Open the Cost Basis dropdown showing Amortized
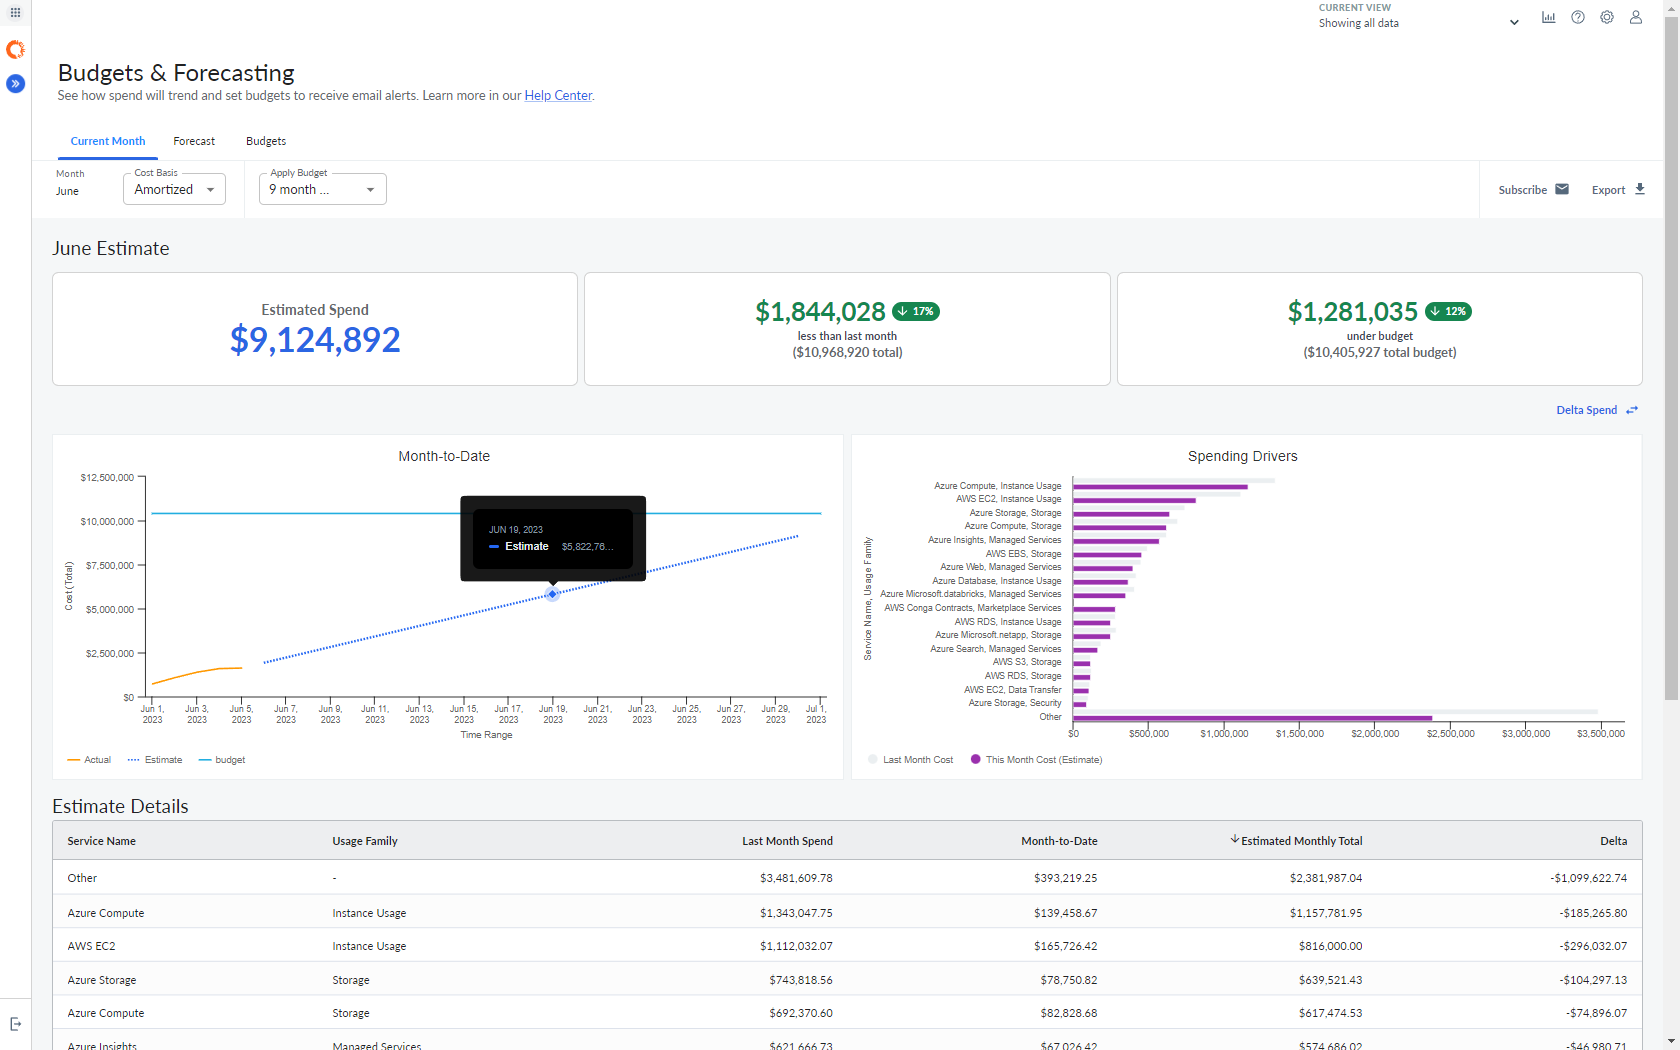Screen dimensions: 1680x1050 [x=173, y=189]
